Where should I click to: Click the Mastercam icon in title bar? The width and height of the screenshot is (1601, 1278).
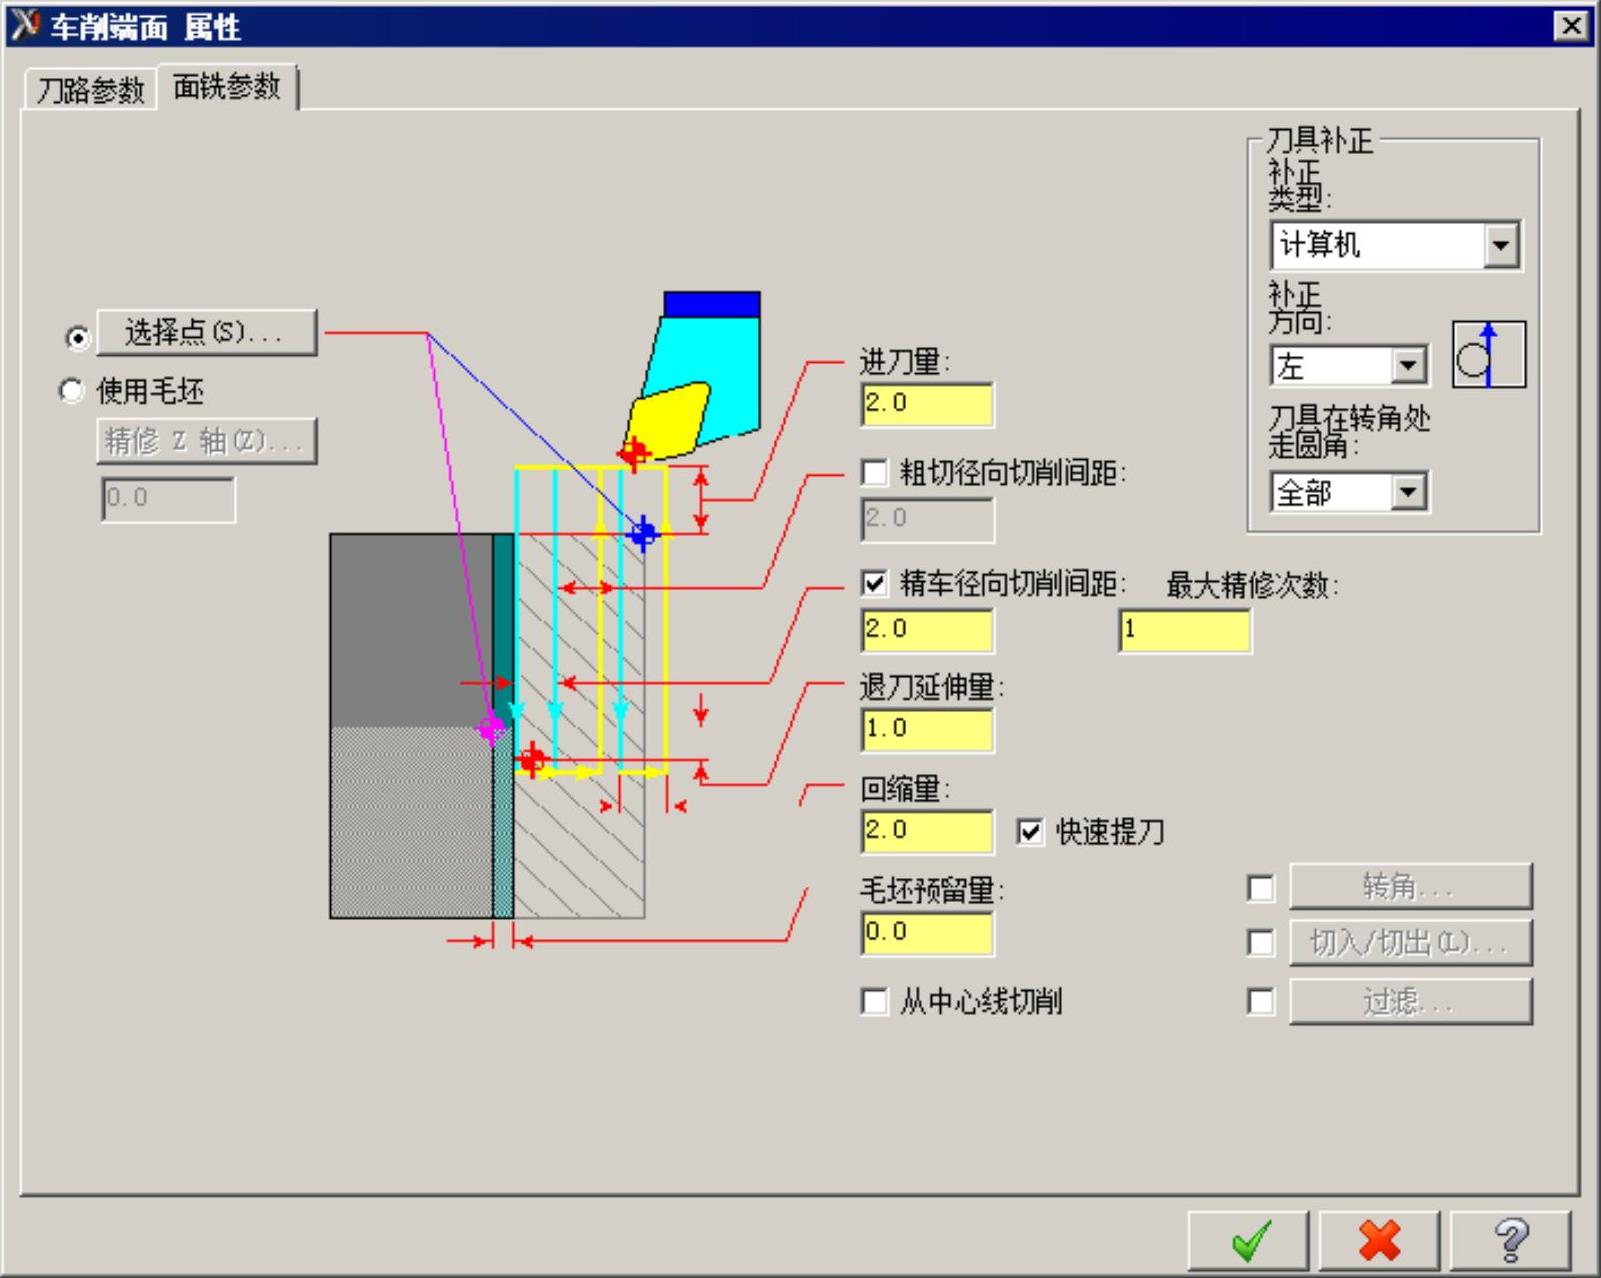pos(24,25)
